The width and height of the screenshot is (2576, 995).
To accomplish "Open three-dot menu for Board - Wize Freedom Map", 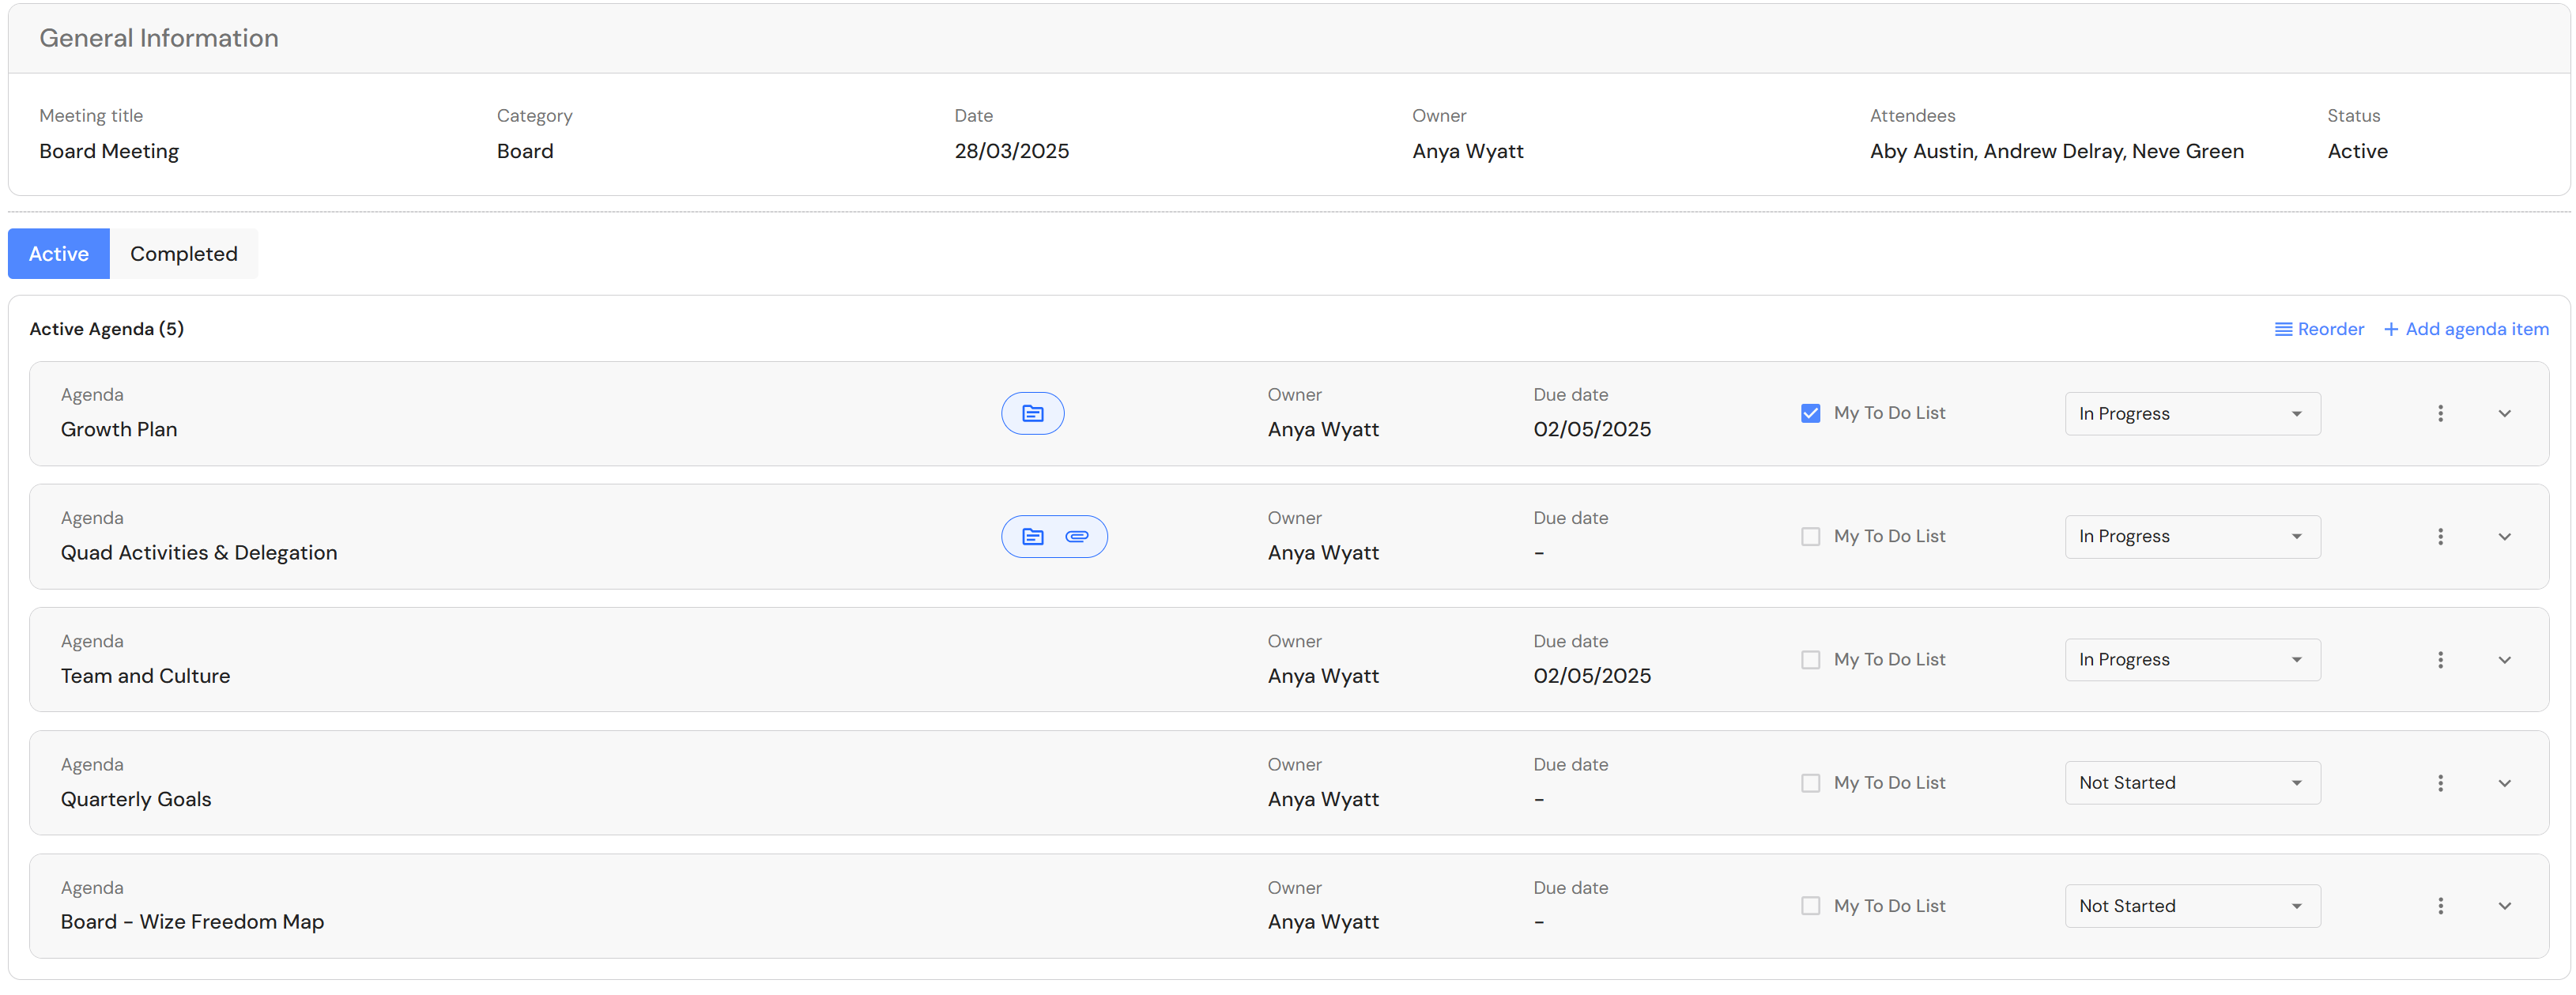I will 2439,906.
